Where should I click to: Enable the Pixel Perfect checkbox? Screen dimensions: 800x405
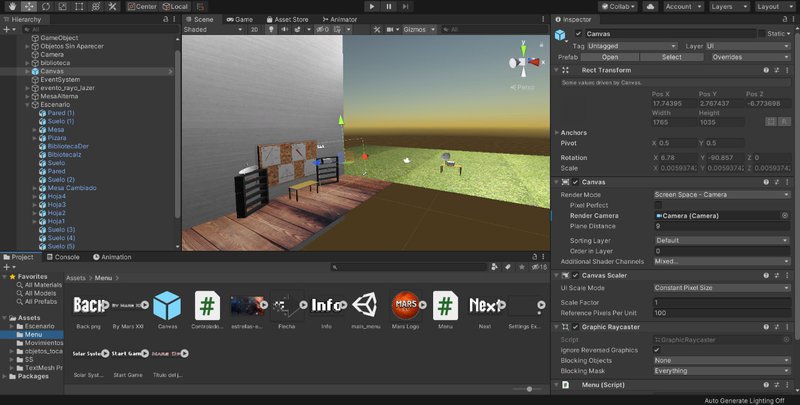pyautogui.click(x=658, y=204)
